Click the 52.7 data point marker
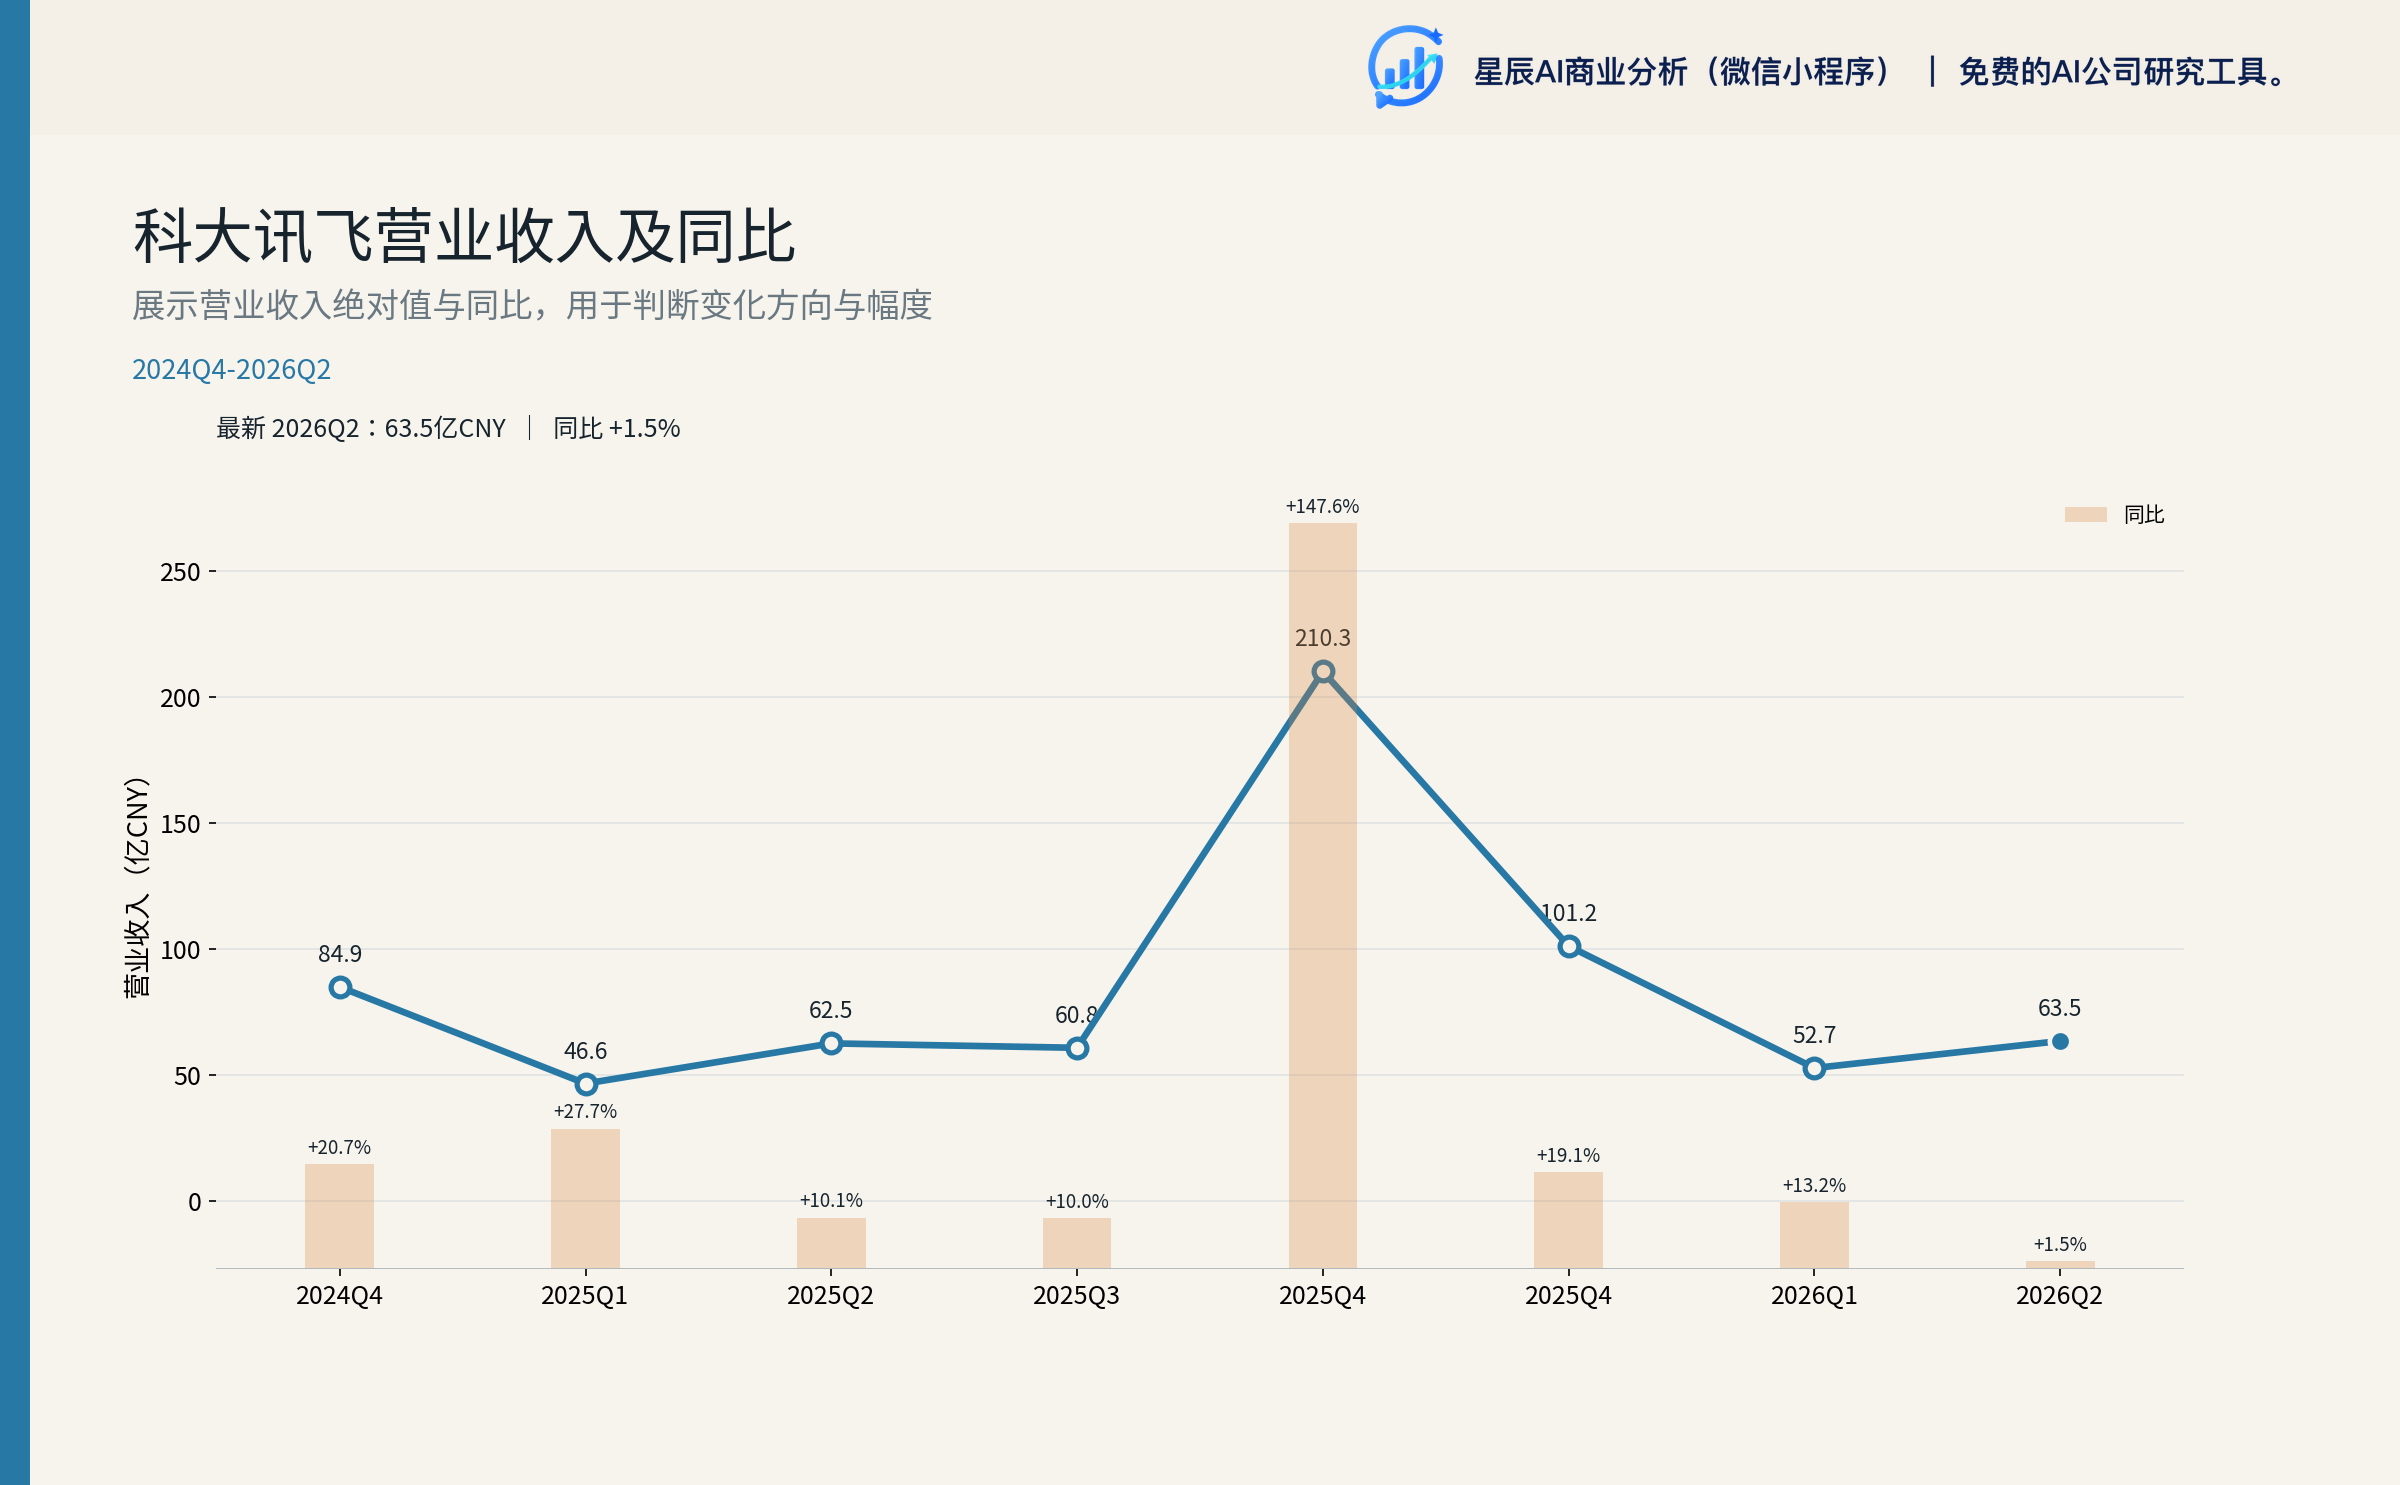 [1814, 1068]
